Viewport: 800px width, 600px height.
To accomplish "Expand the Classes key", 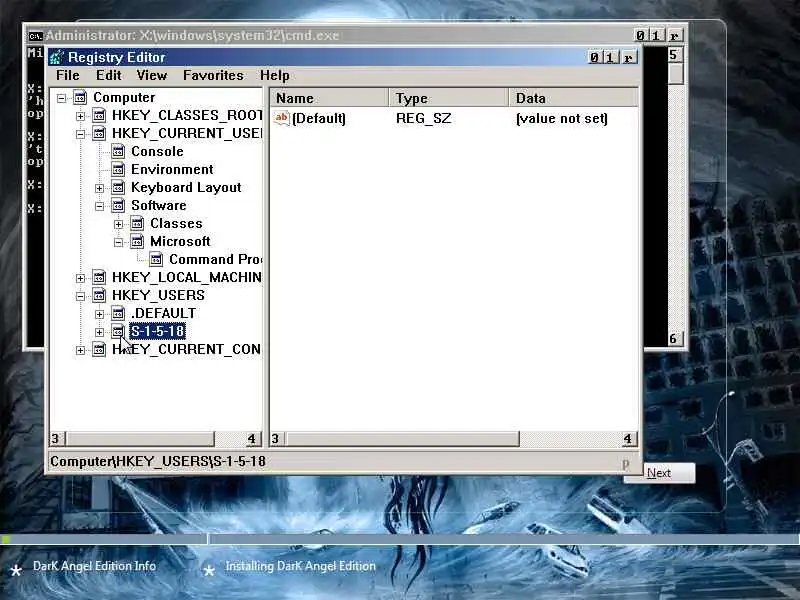I will (x=118, y=224).
